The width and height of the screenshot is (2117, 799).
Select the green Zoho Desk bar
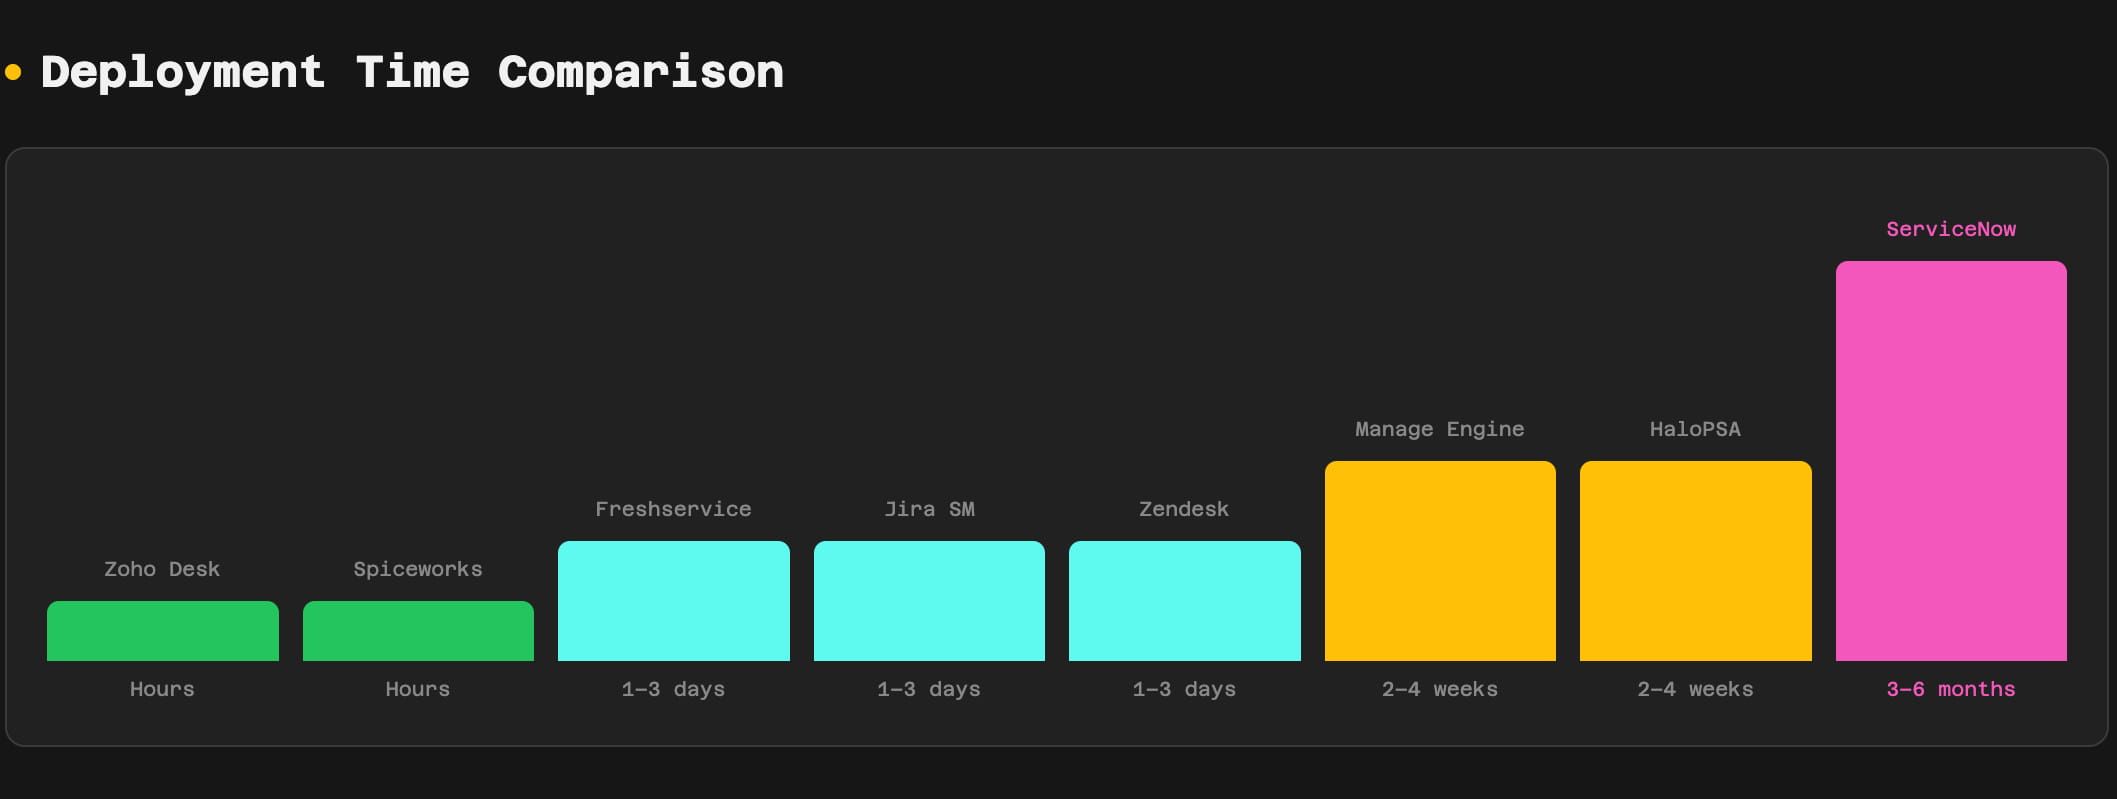[163, 631]
